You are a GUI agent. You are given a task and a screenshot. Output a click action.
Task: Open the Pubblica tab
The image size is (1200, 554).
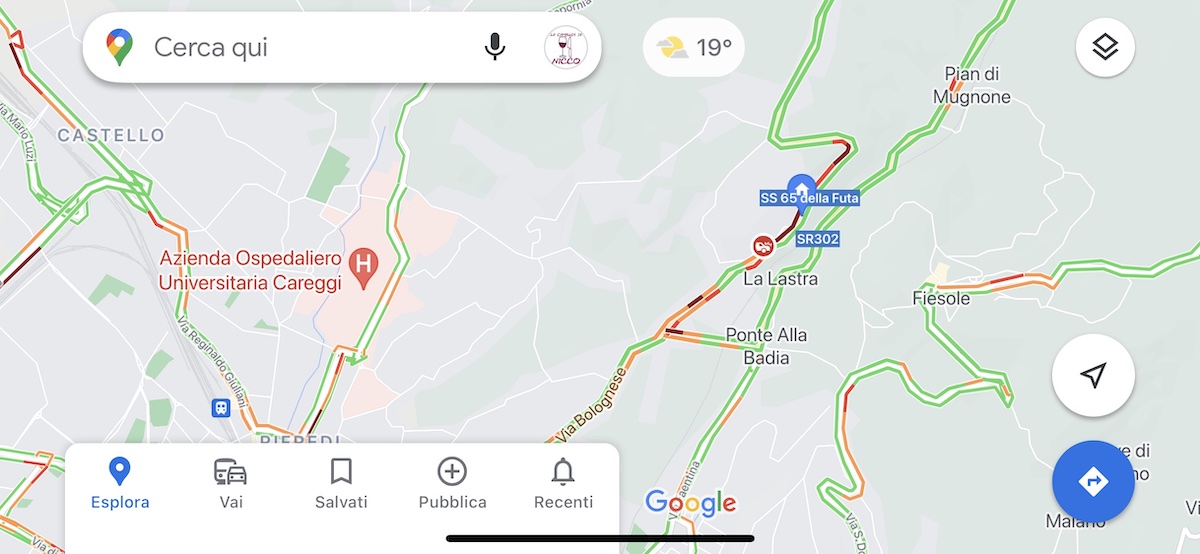click(452, 484)
